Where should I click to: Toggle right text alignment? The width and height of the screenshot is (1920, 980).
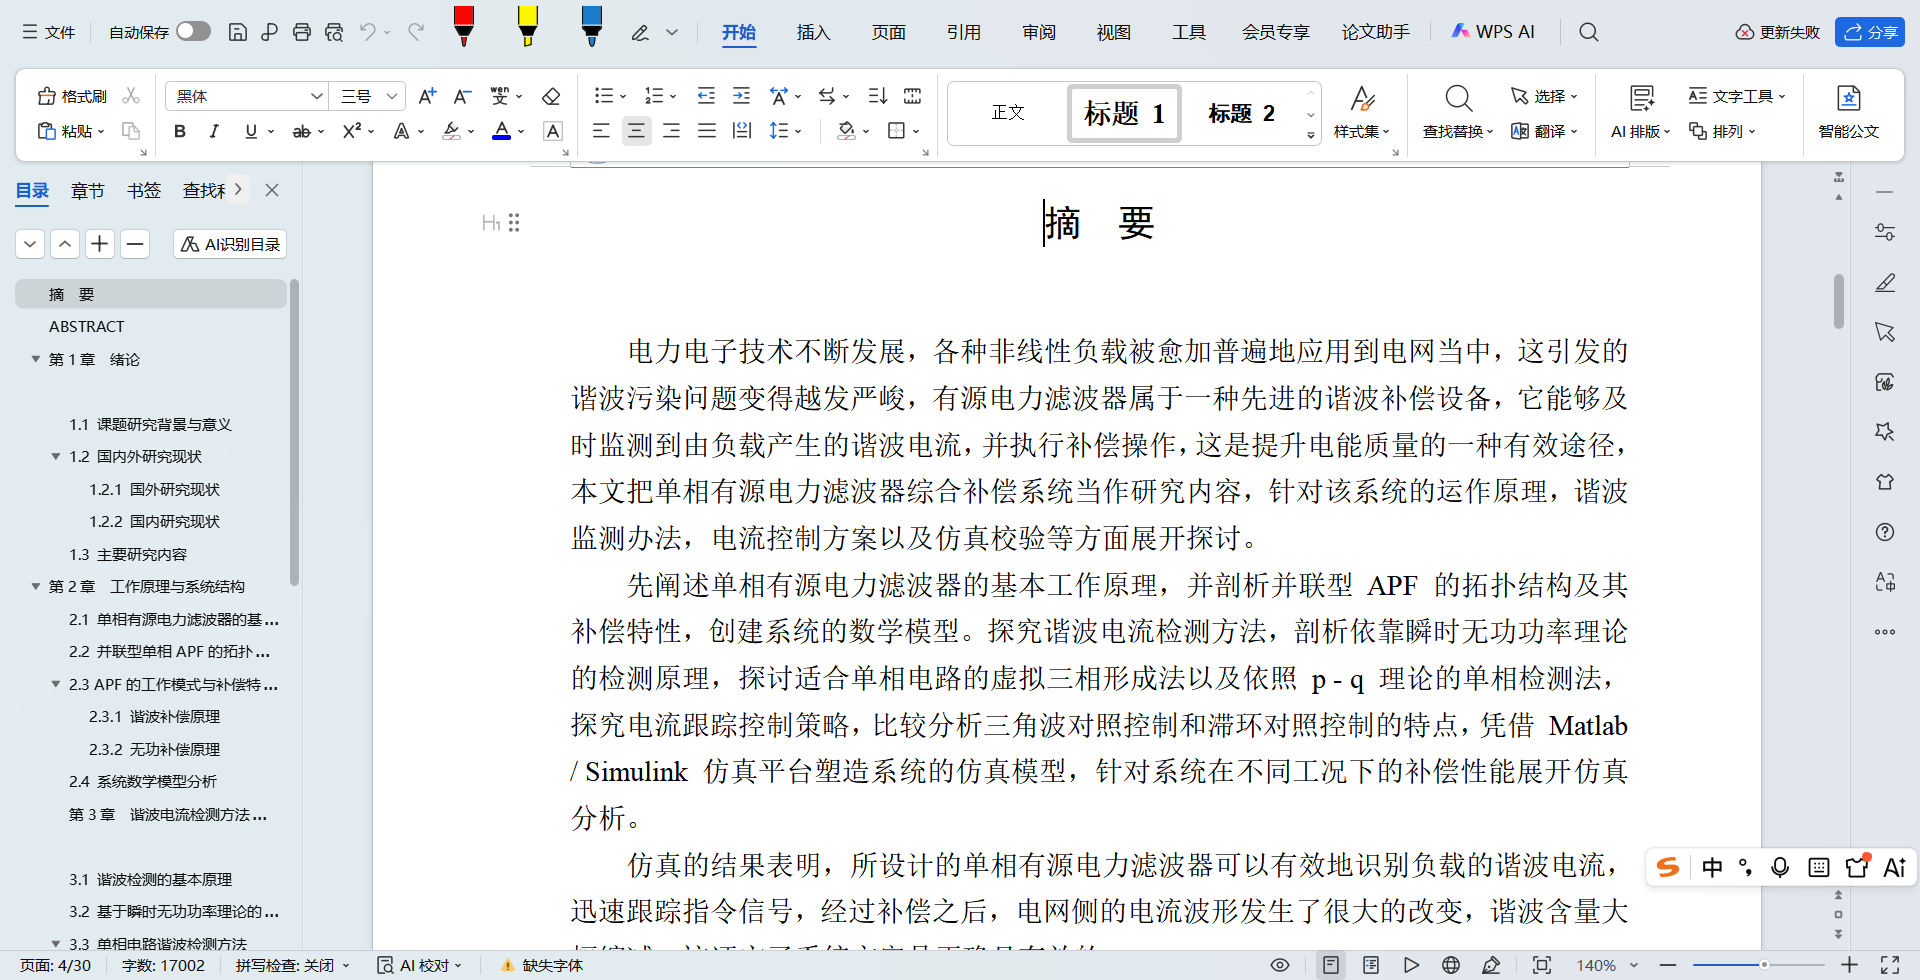click(x=672, y=131)
